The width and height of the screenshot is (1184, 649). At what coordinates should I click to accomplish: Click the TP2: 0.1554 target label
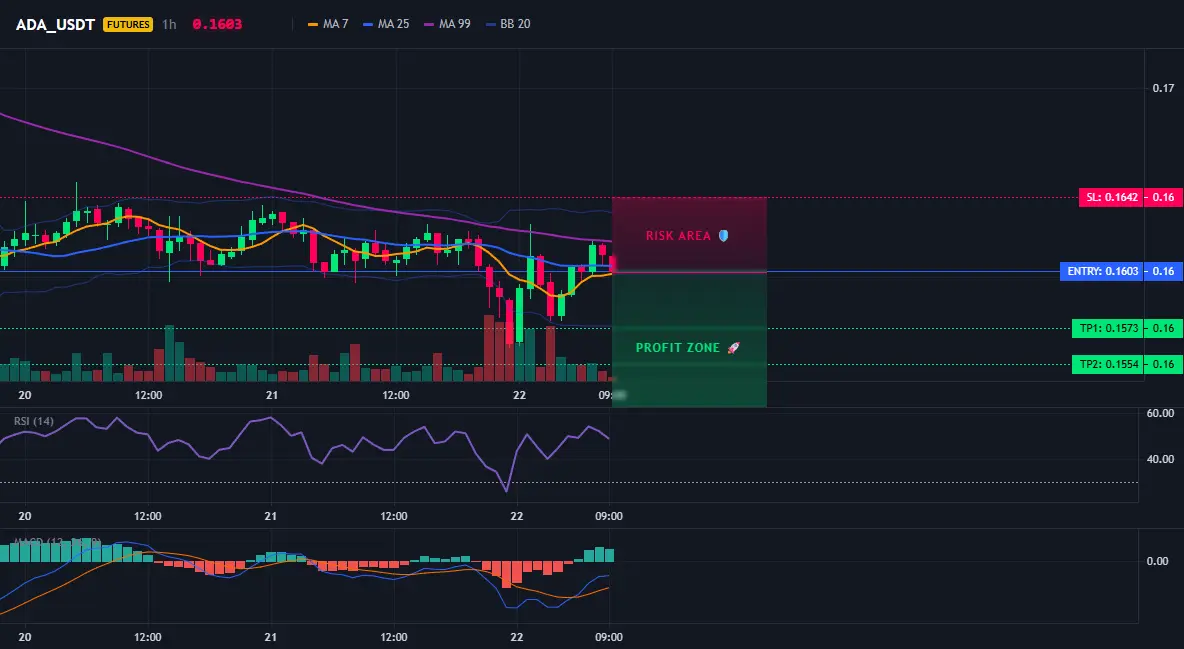coord(1108,364)
